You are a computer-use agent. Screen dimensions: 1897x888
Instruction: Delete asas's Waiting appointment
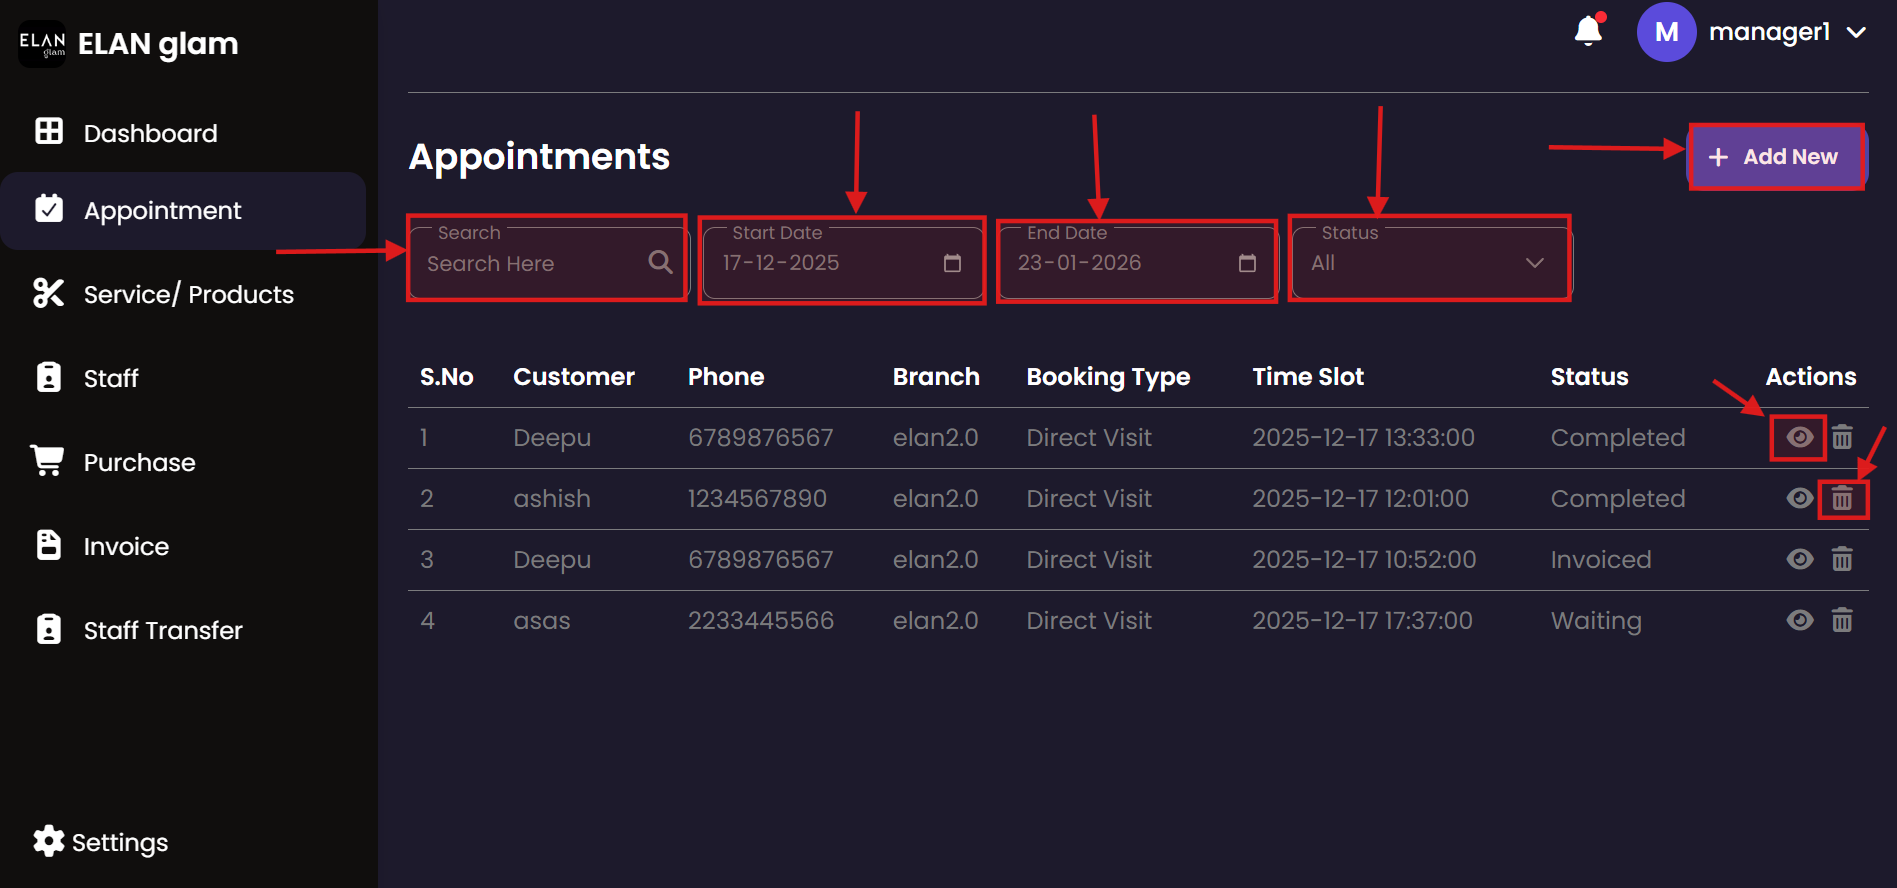coord(1842,620)
